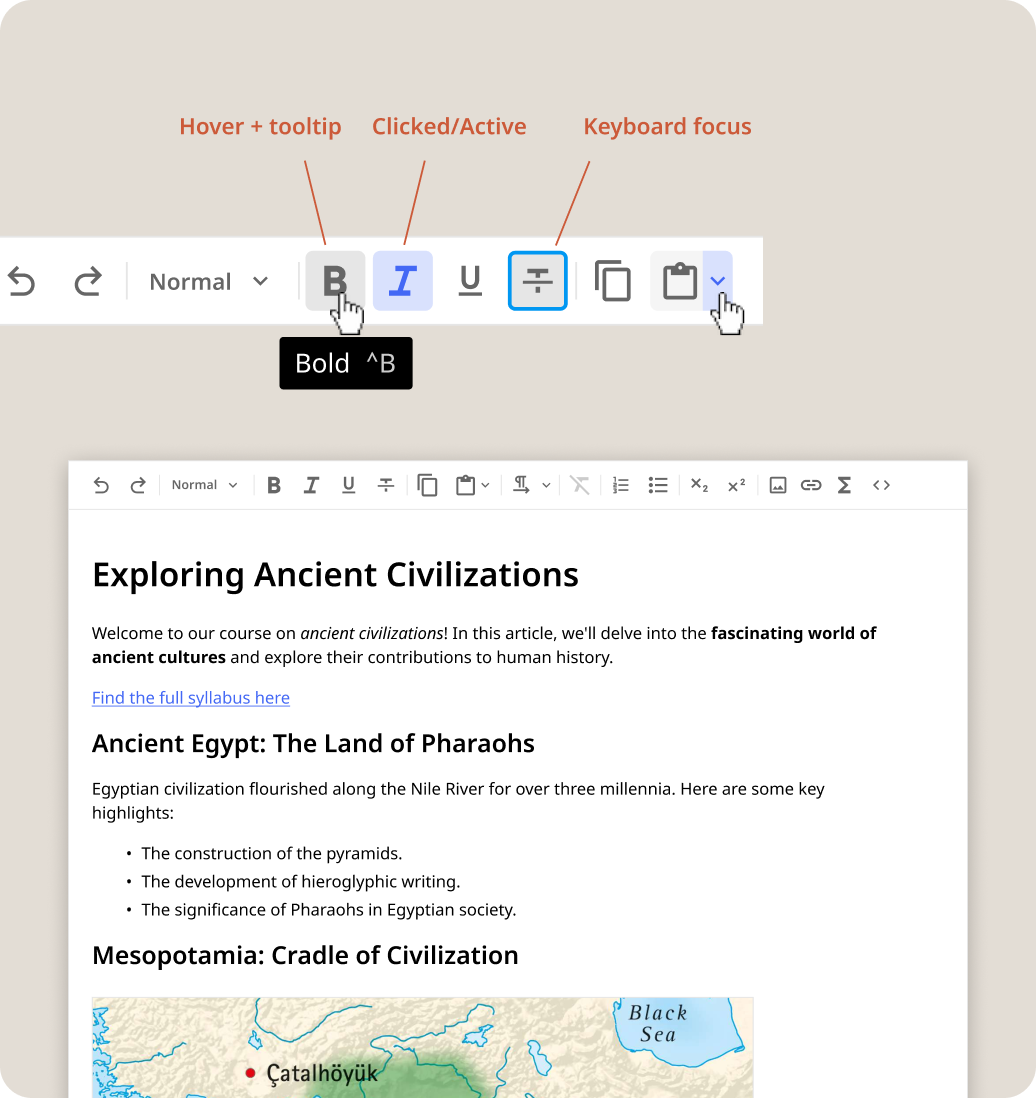Image resolution: width=1036 pixels, height=1098 pixels.
Task: Click the bold phrase 'fascinating world of'
Action: 794,634
